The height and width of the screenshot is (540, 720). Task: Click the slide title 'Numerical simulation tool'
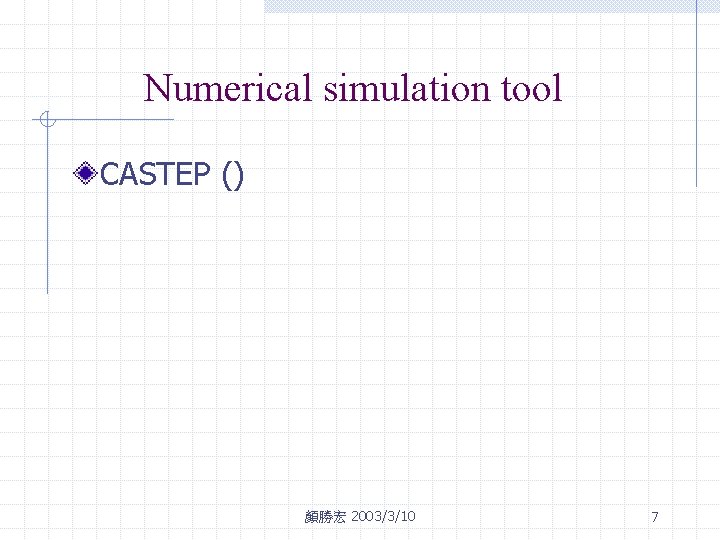[x=353, y=87]
